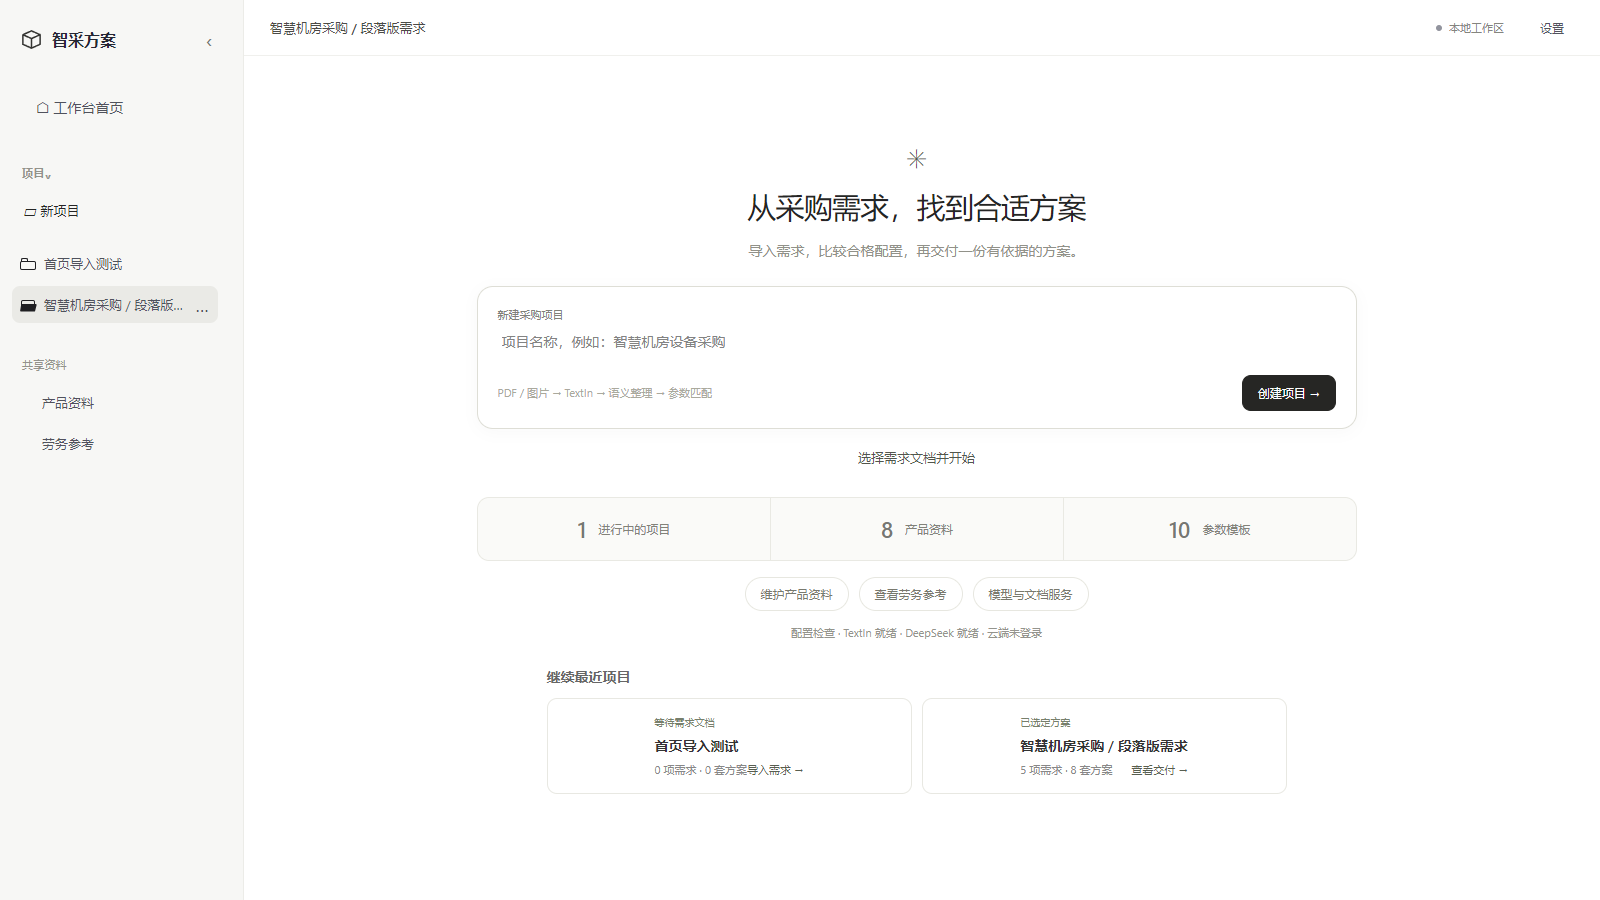Click the home icon beside 工作台首页
The height and width of the screenshot is (900, 1600).
point(43,108)
